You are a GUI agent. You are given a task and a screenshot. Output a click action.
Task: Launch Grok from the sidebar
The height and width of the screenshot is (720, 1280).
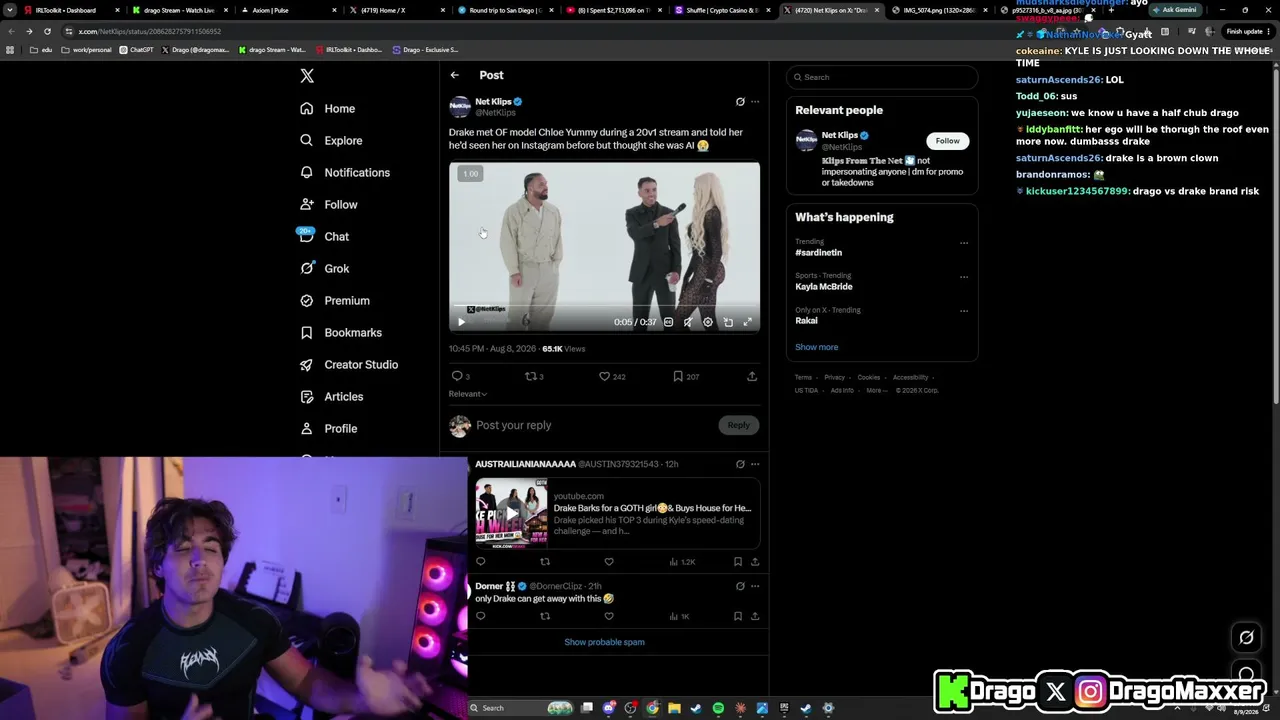(324, 268)
